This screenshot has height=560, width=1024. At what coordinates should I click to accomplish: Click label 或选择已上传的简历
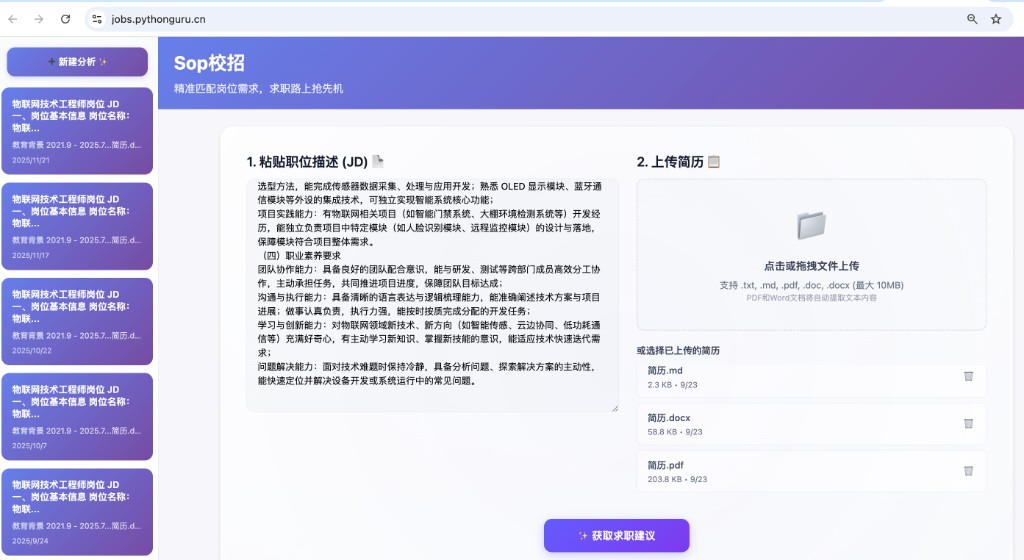click(x=678, y=350)
